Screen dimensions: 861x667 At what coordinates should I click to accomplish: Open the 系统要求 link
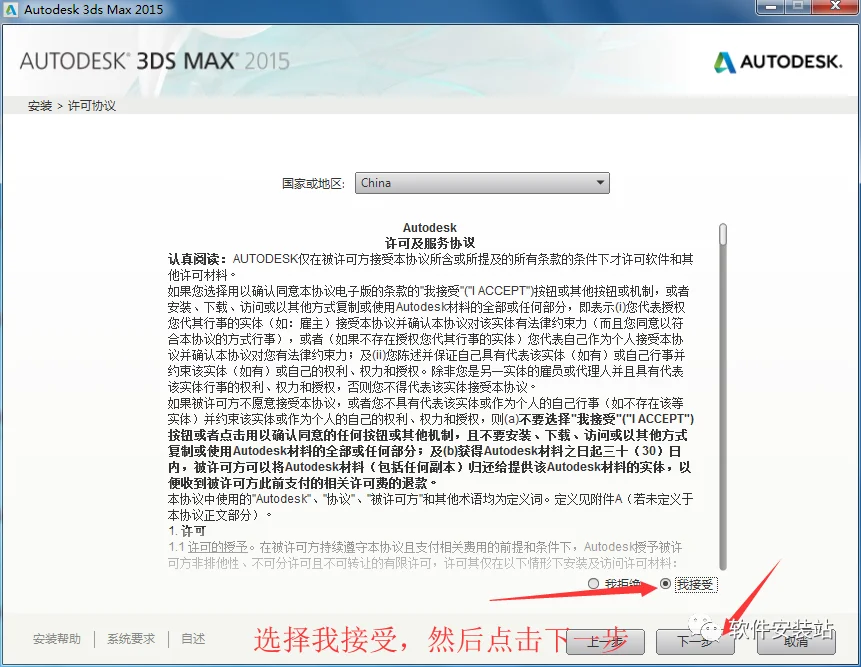(131, 639)
